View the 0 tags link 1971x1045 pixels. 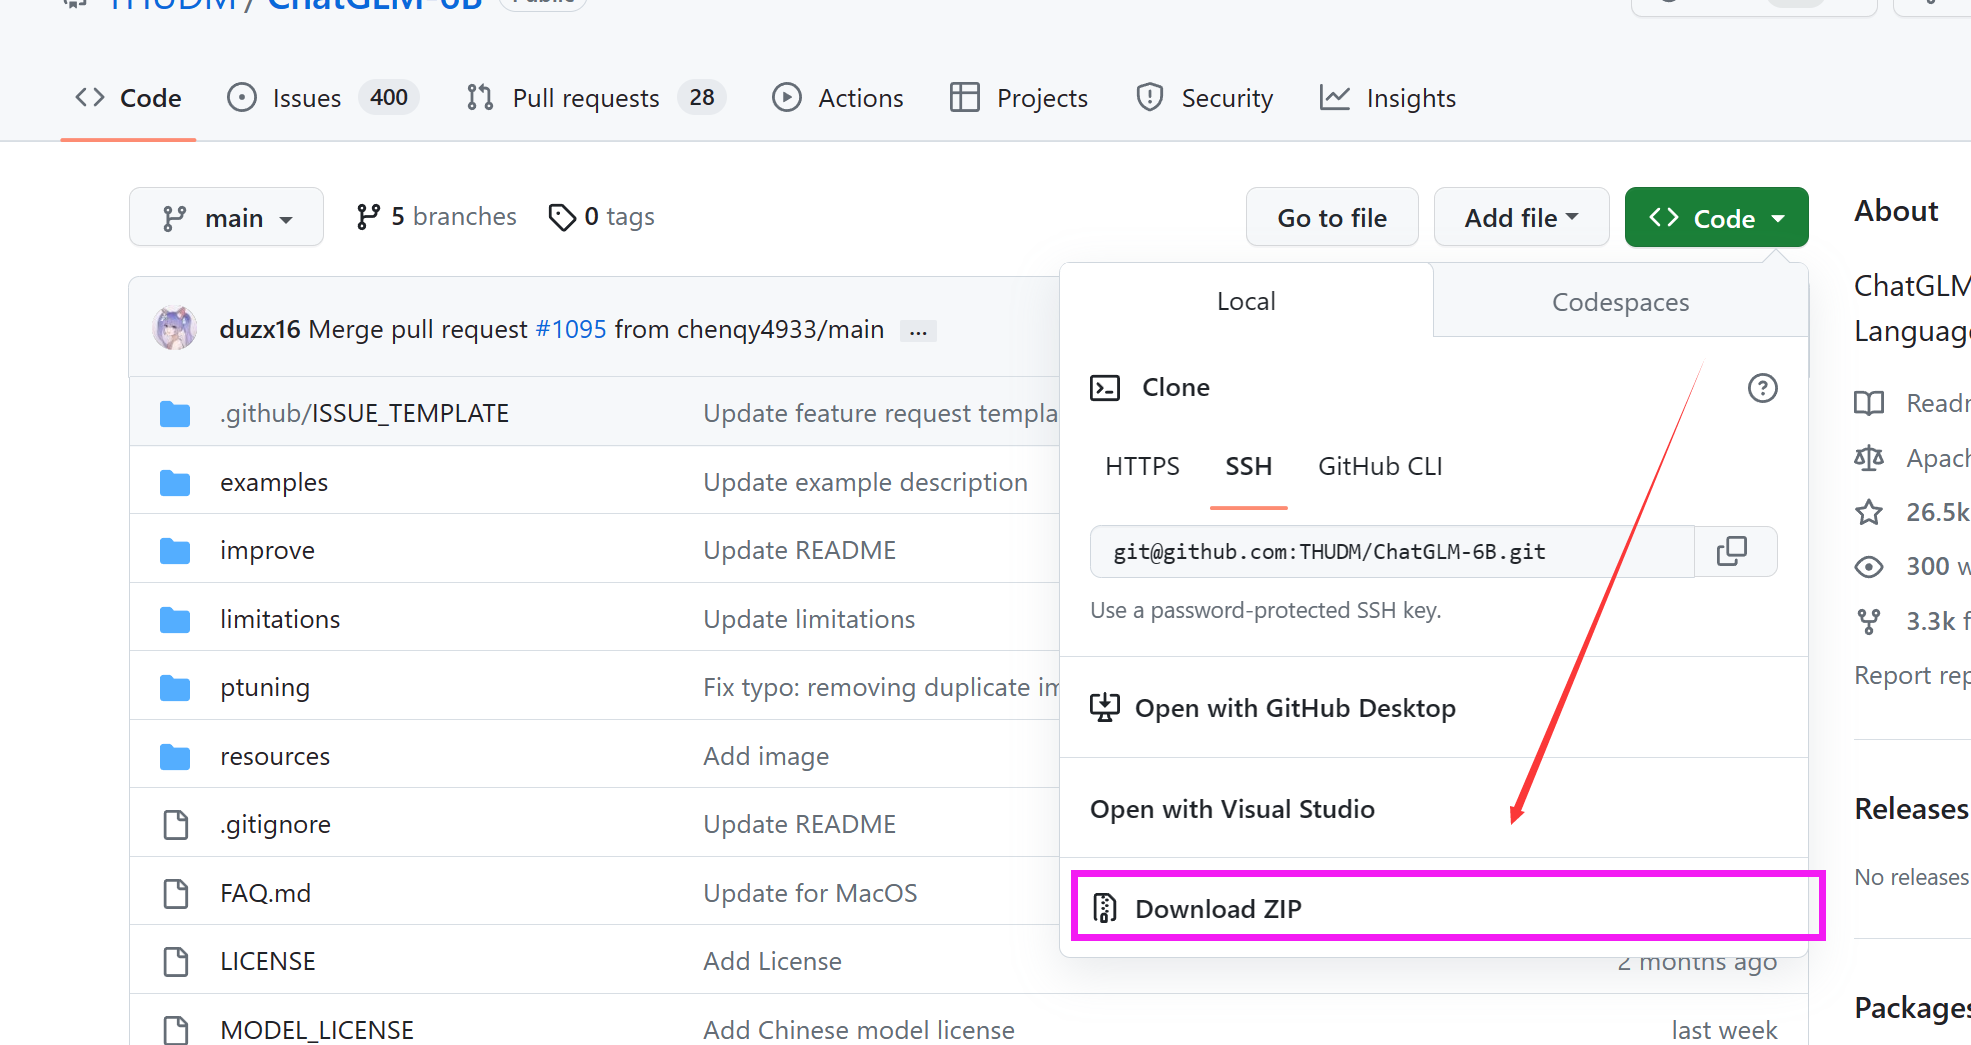pos(602,217)
